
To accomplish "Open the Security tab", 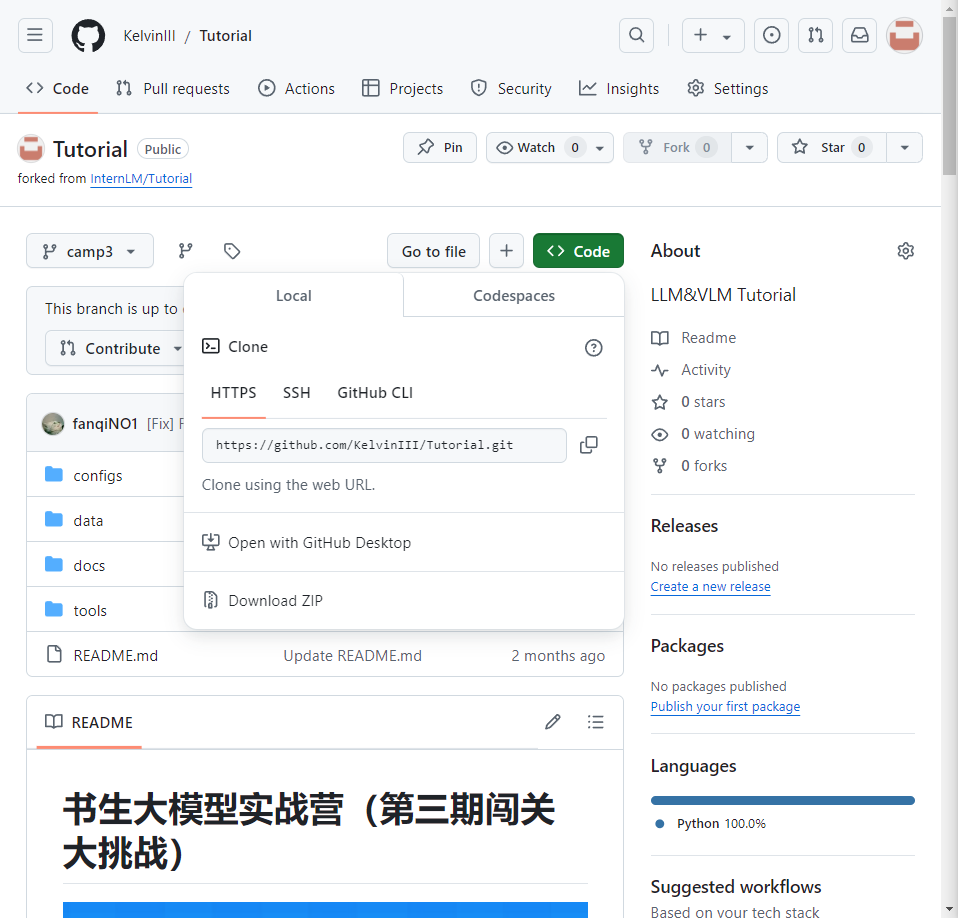I will (511, 89).
